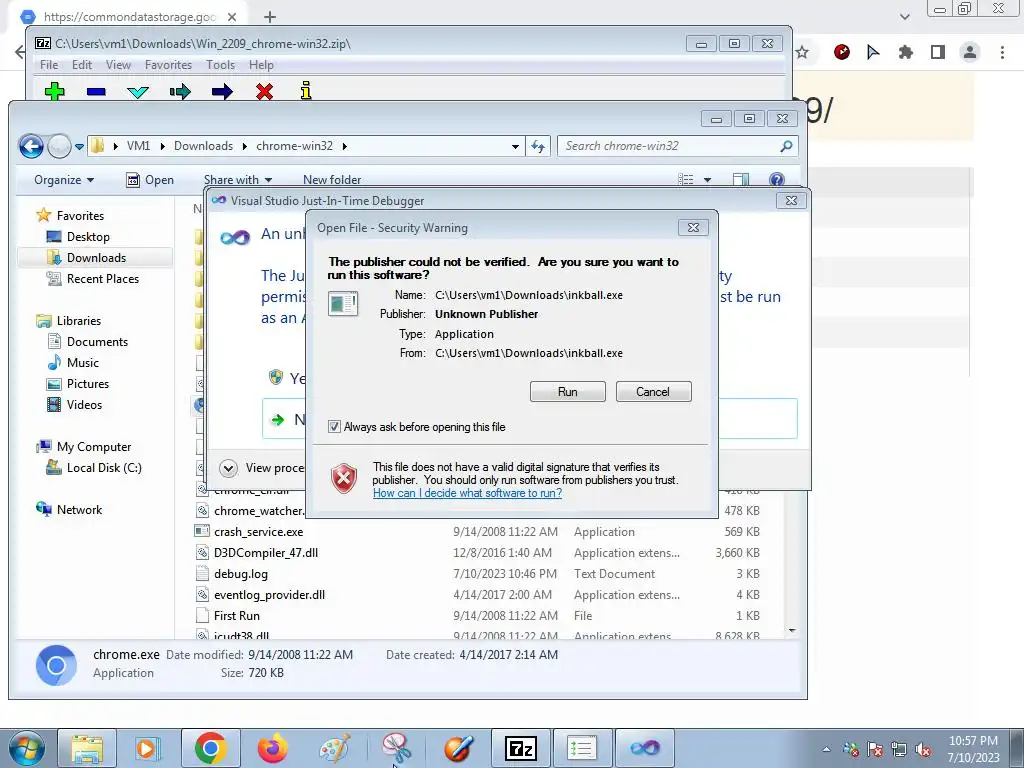Select Local Disk (C:)
This screenshot has height=768, width=1024.
[x=93, y=468]
